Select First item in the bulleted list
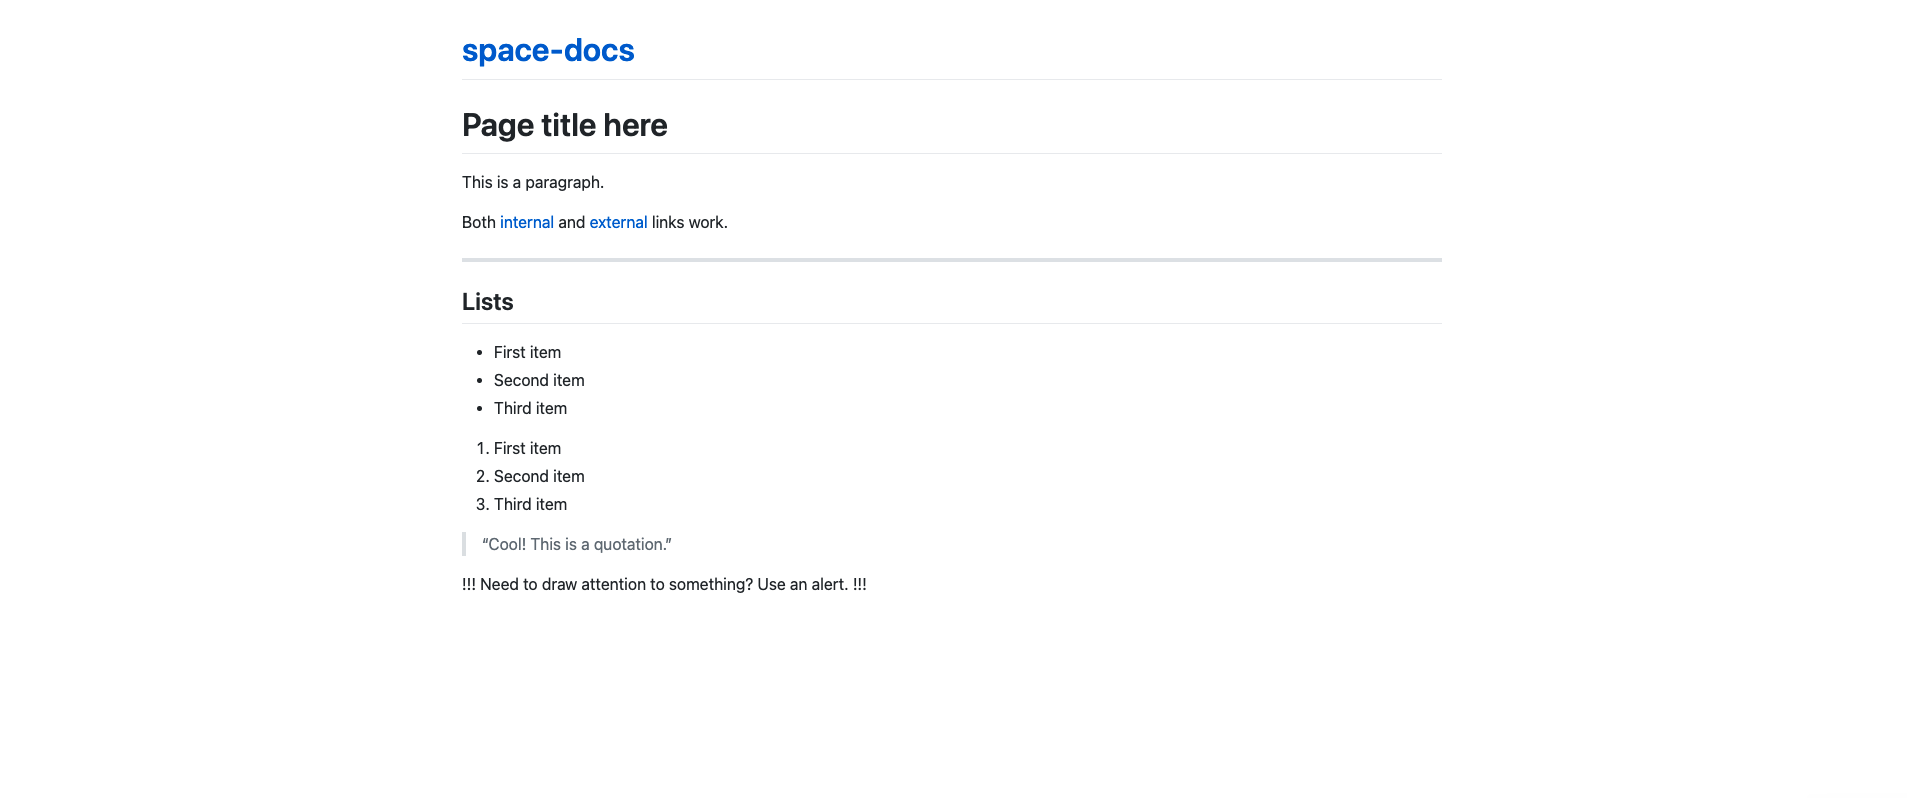The height and width of the screenshot is (798, 1907). (527, 352)
